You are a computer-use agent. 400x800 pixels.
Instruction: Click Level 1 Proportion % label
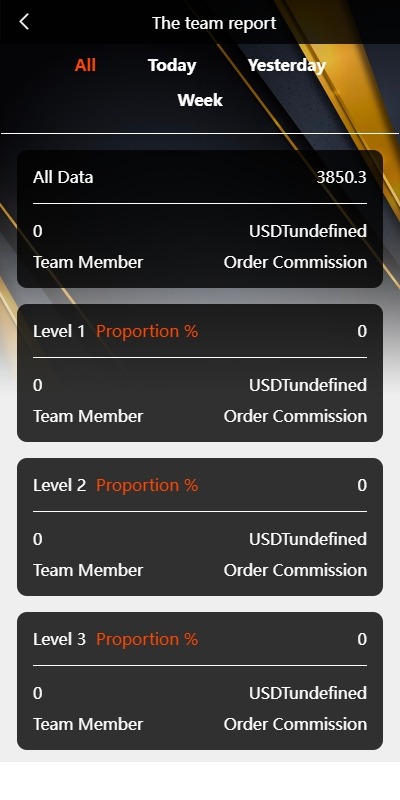[x=147, y=332]
